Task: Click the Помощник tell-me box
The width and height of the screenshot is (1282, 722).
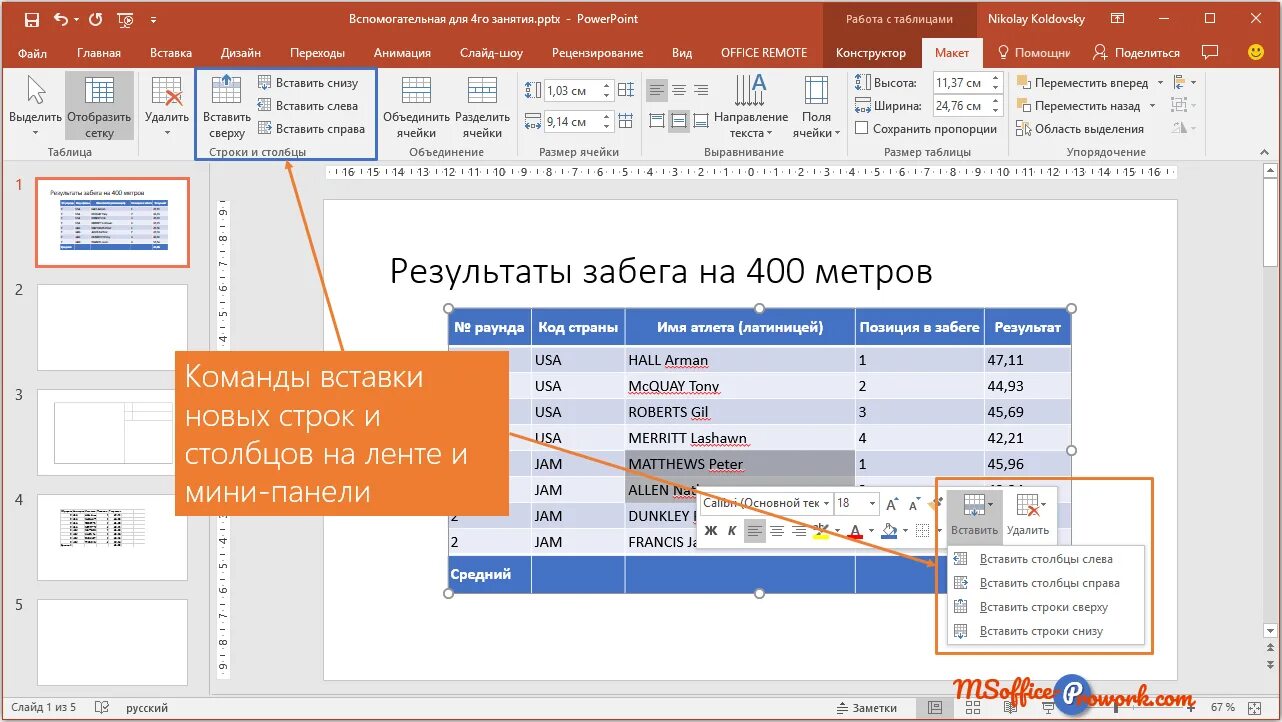Action: click(1033, 52)
